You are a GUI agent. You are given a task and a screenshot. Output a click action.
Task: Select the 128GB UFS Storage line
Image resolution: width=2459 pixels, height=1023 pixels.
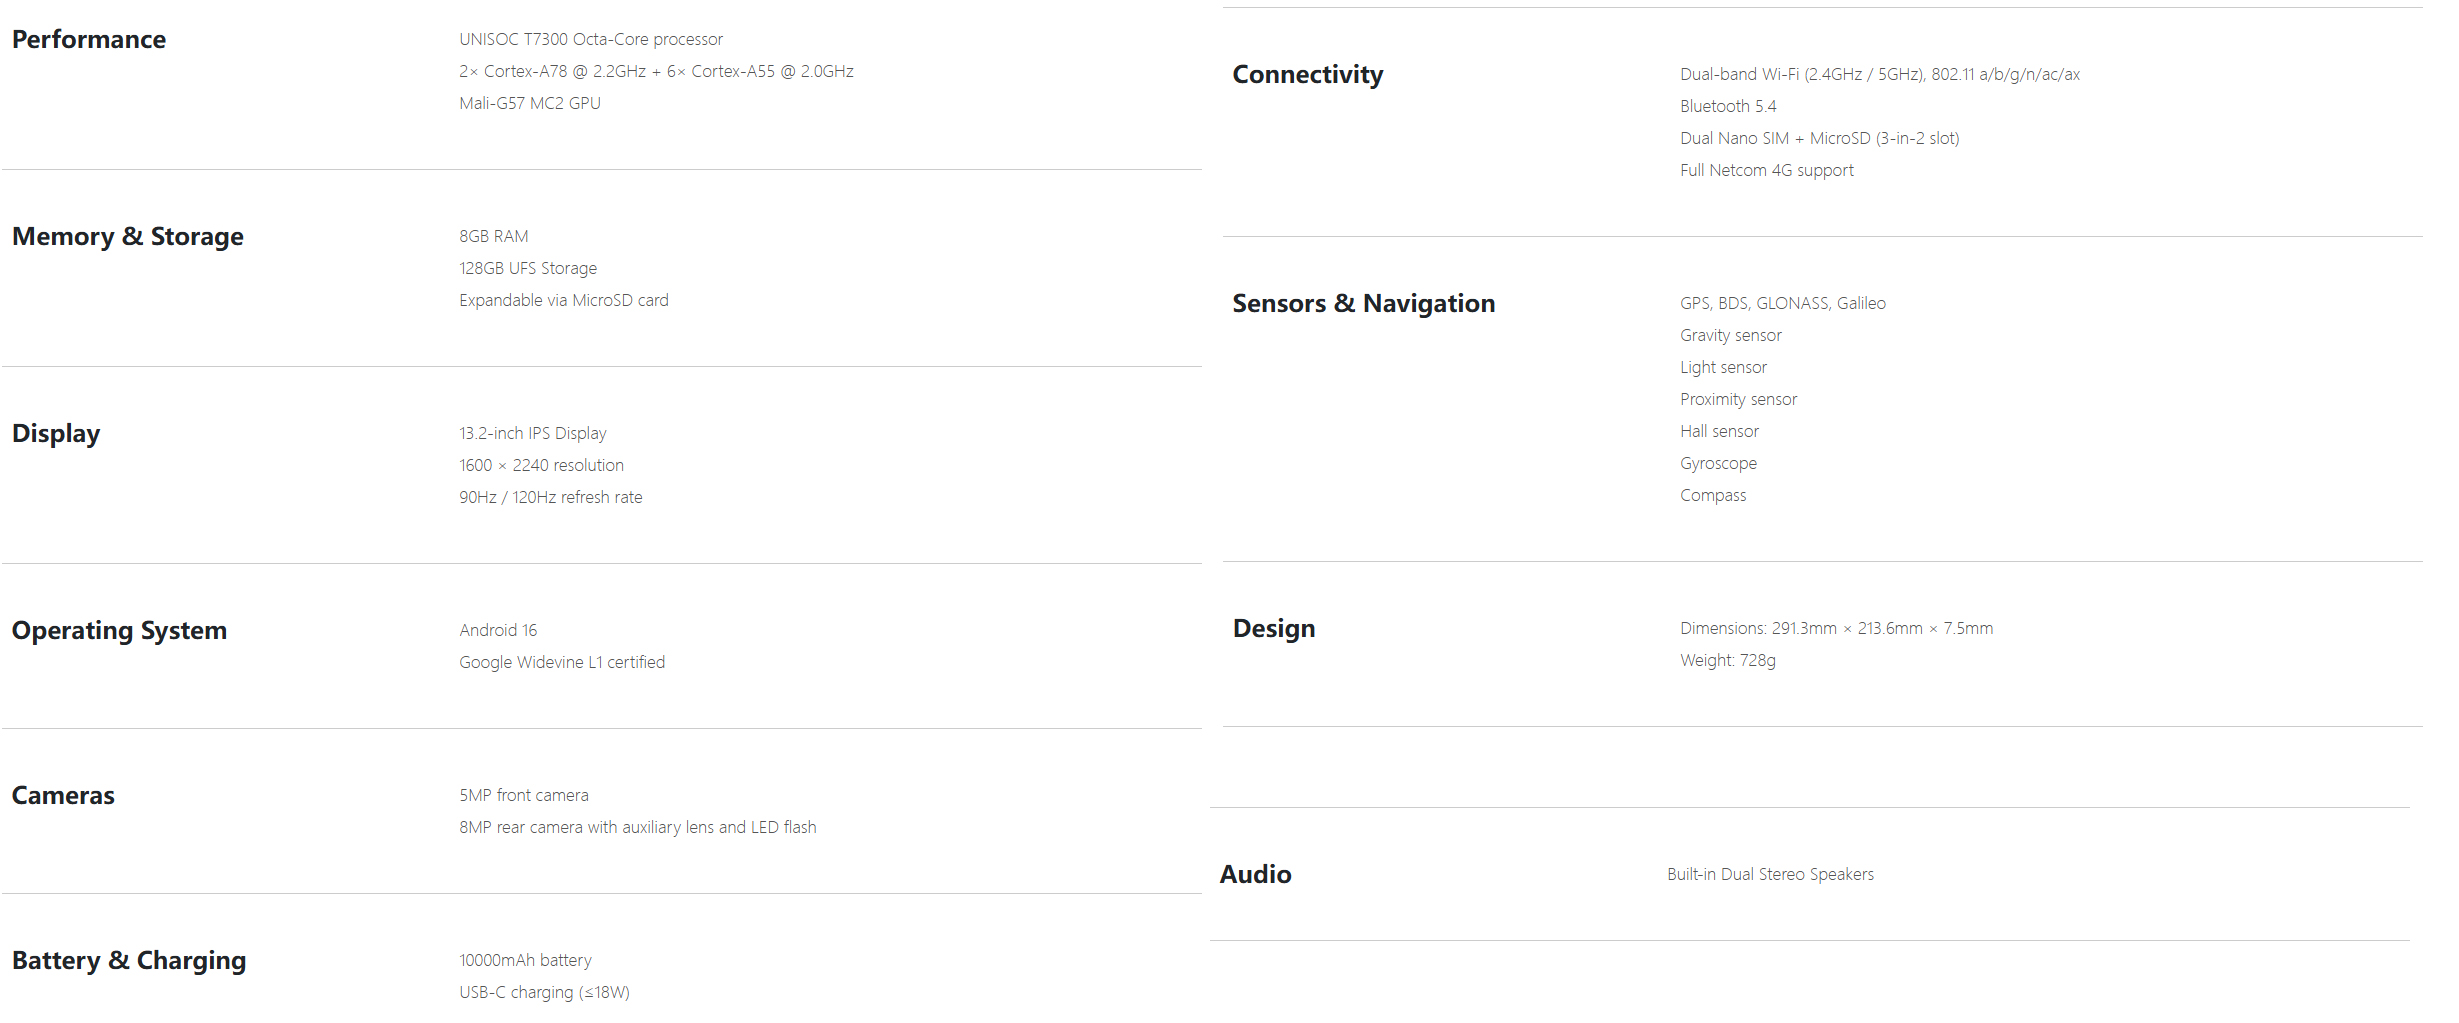coord(528,268)
